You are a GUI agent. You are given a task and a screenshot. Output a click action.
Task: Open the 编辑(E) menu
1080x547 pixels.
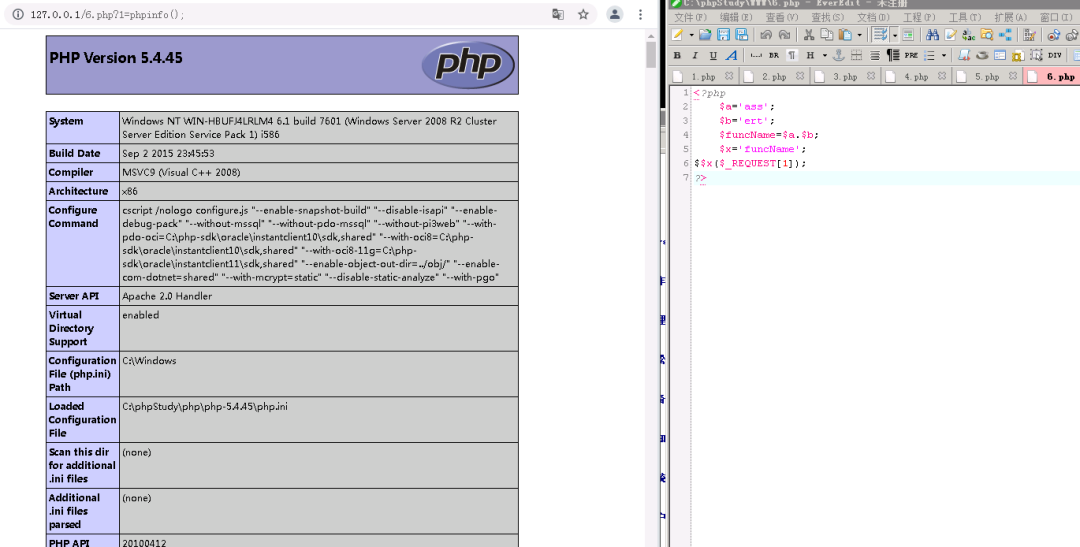point(736,17)
